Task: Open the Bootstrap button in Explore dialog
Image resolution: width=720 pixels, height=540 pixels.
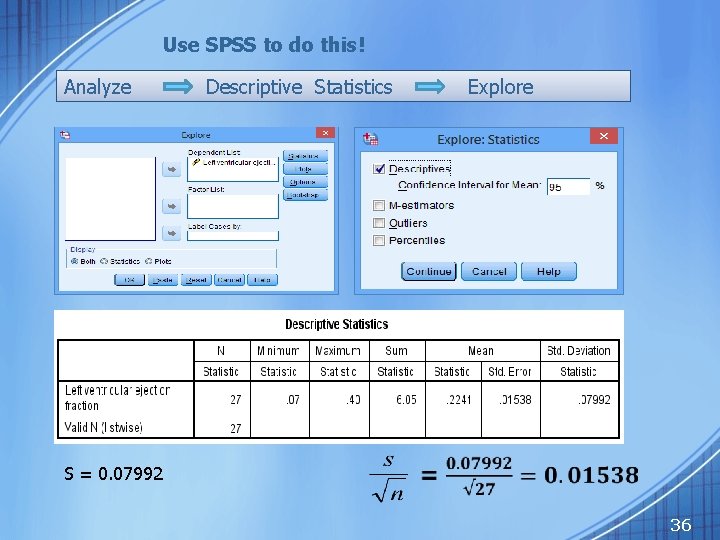Action: (x=305, y=195)
